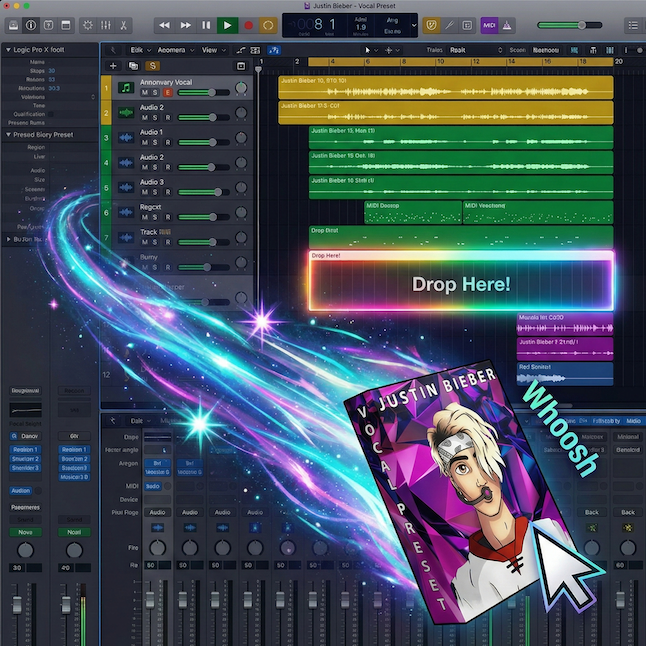
Task: Collapse the Presed Biory Preset section
Action: [8, 135]
